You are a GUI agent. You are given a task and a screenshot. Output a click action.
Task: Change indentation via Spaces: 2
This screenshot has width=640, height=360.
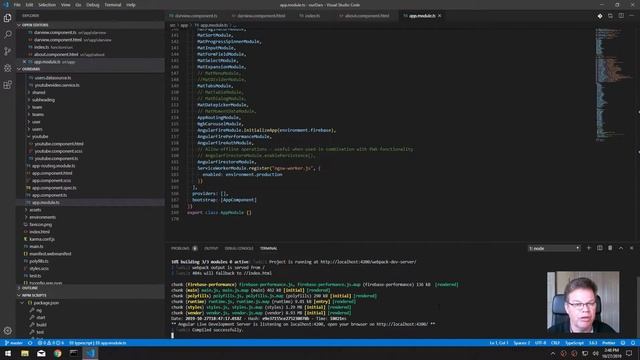522,343
